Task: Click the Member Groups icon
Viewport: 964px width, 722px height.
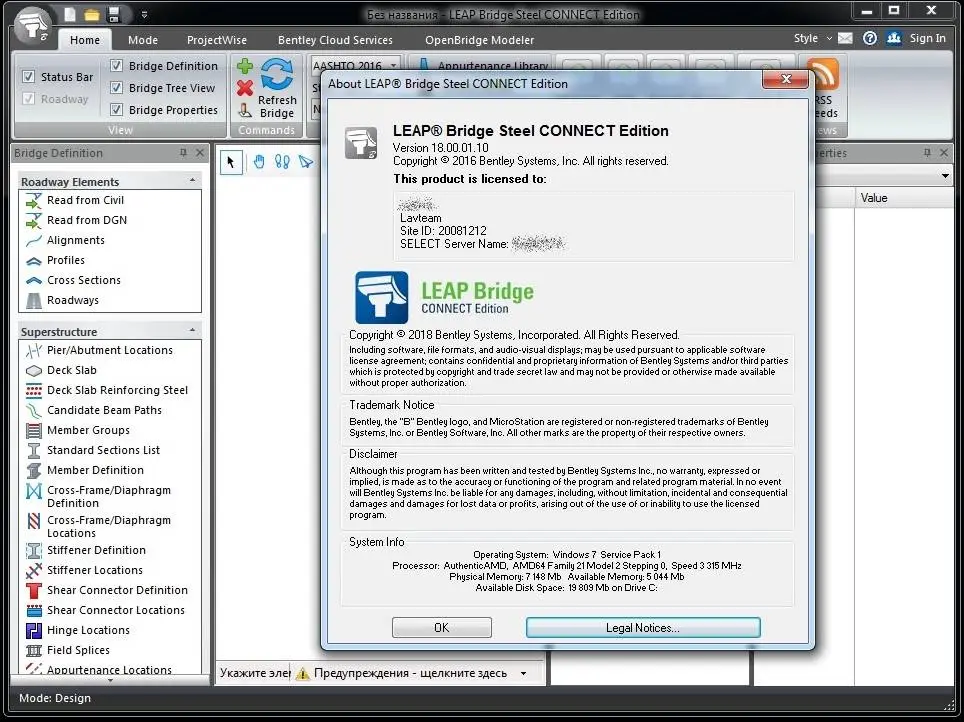Action: coord(34,430)
